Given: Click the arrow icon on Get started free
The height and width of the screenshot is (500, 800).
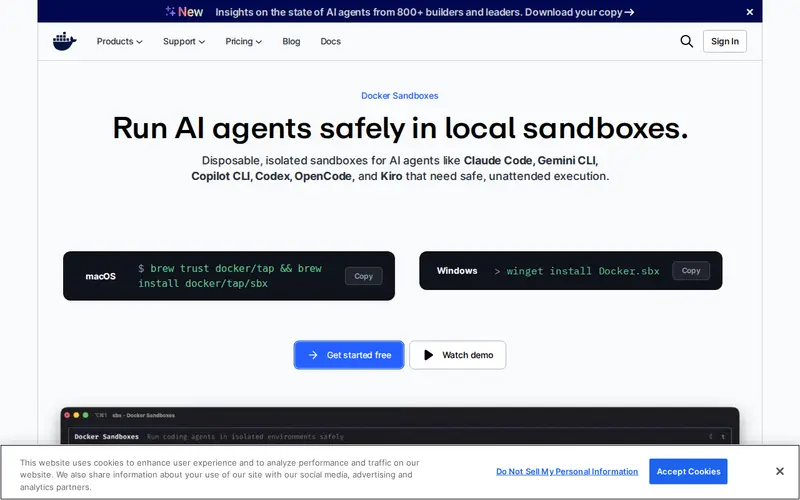Looking at the screenshot, I should point(313,355).
